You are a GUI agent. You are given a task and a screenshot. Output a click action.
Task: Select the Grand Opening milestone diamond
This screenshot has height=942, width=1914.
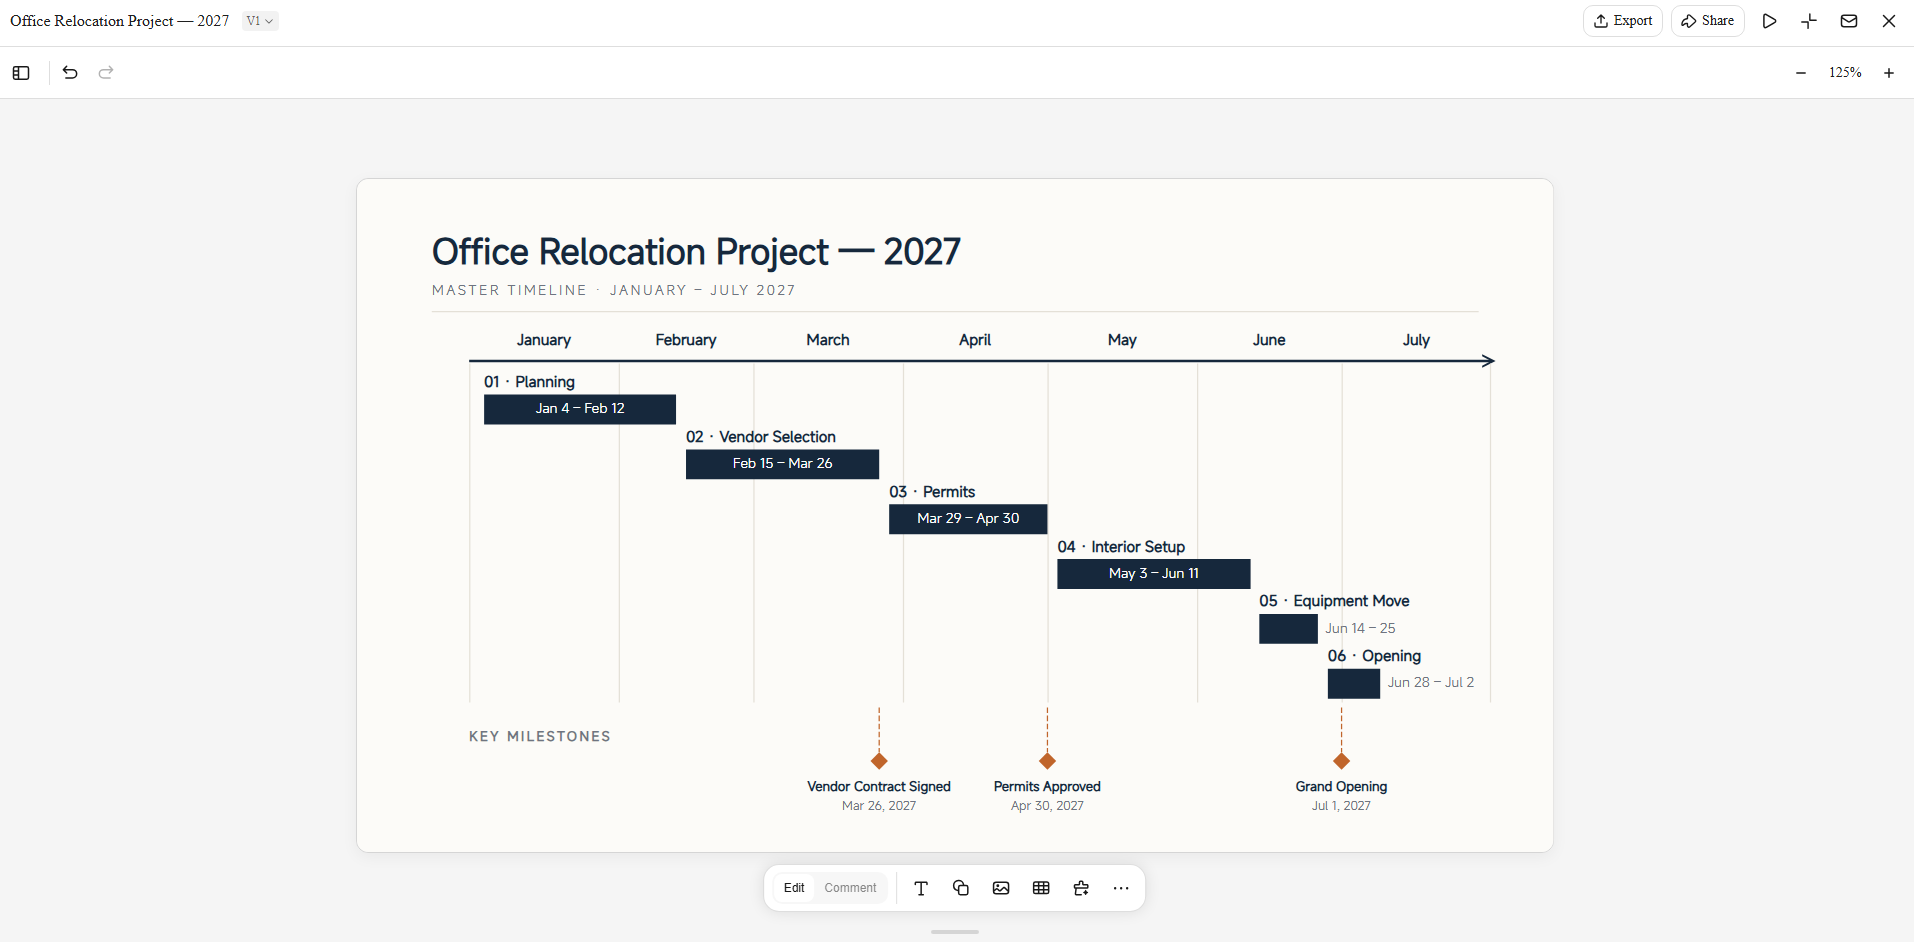(1342, 761)
